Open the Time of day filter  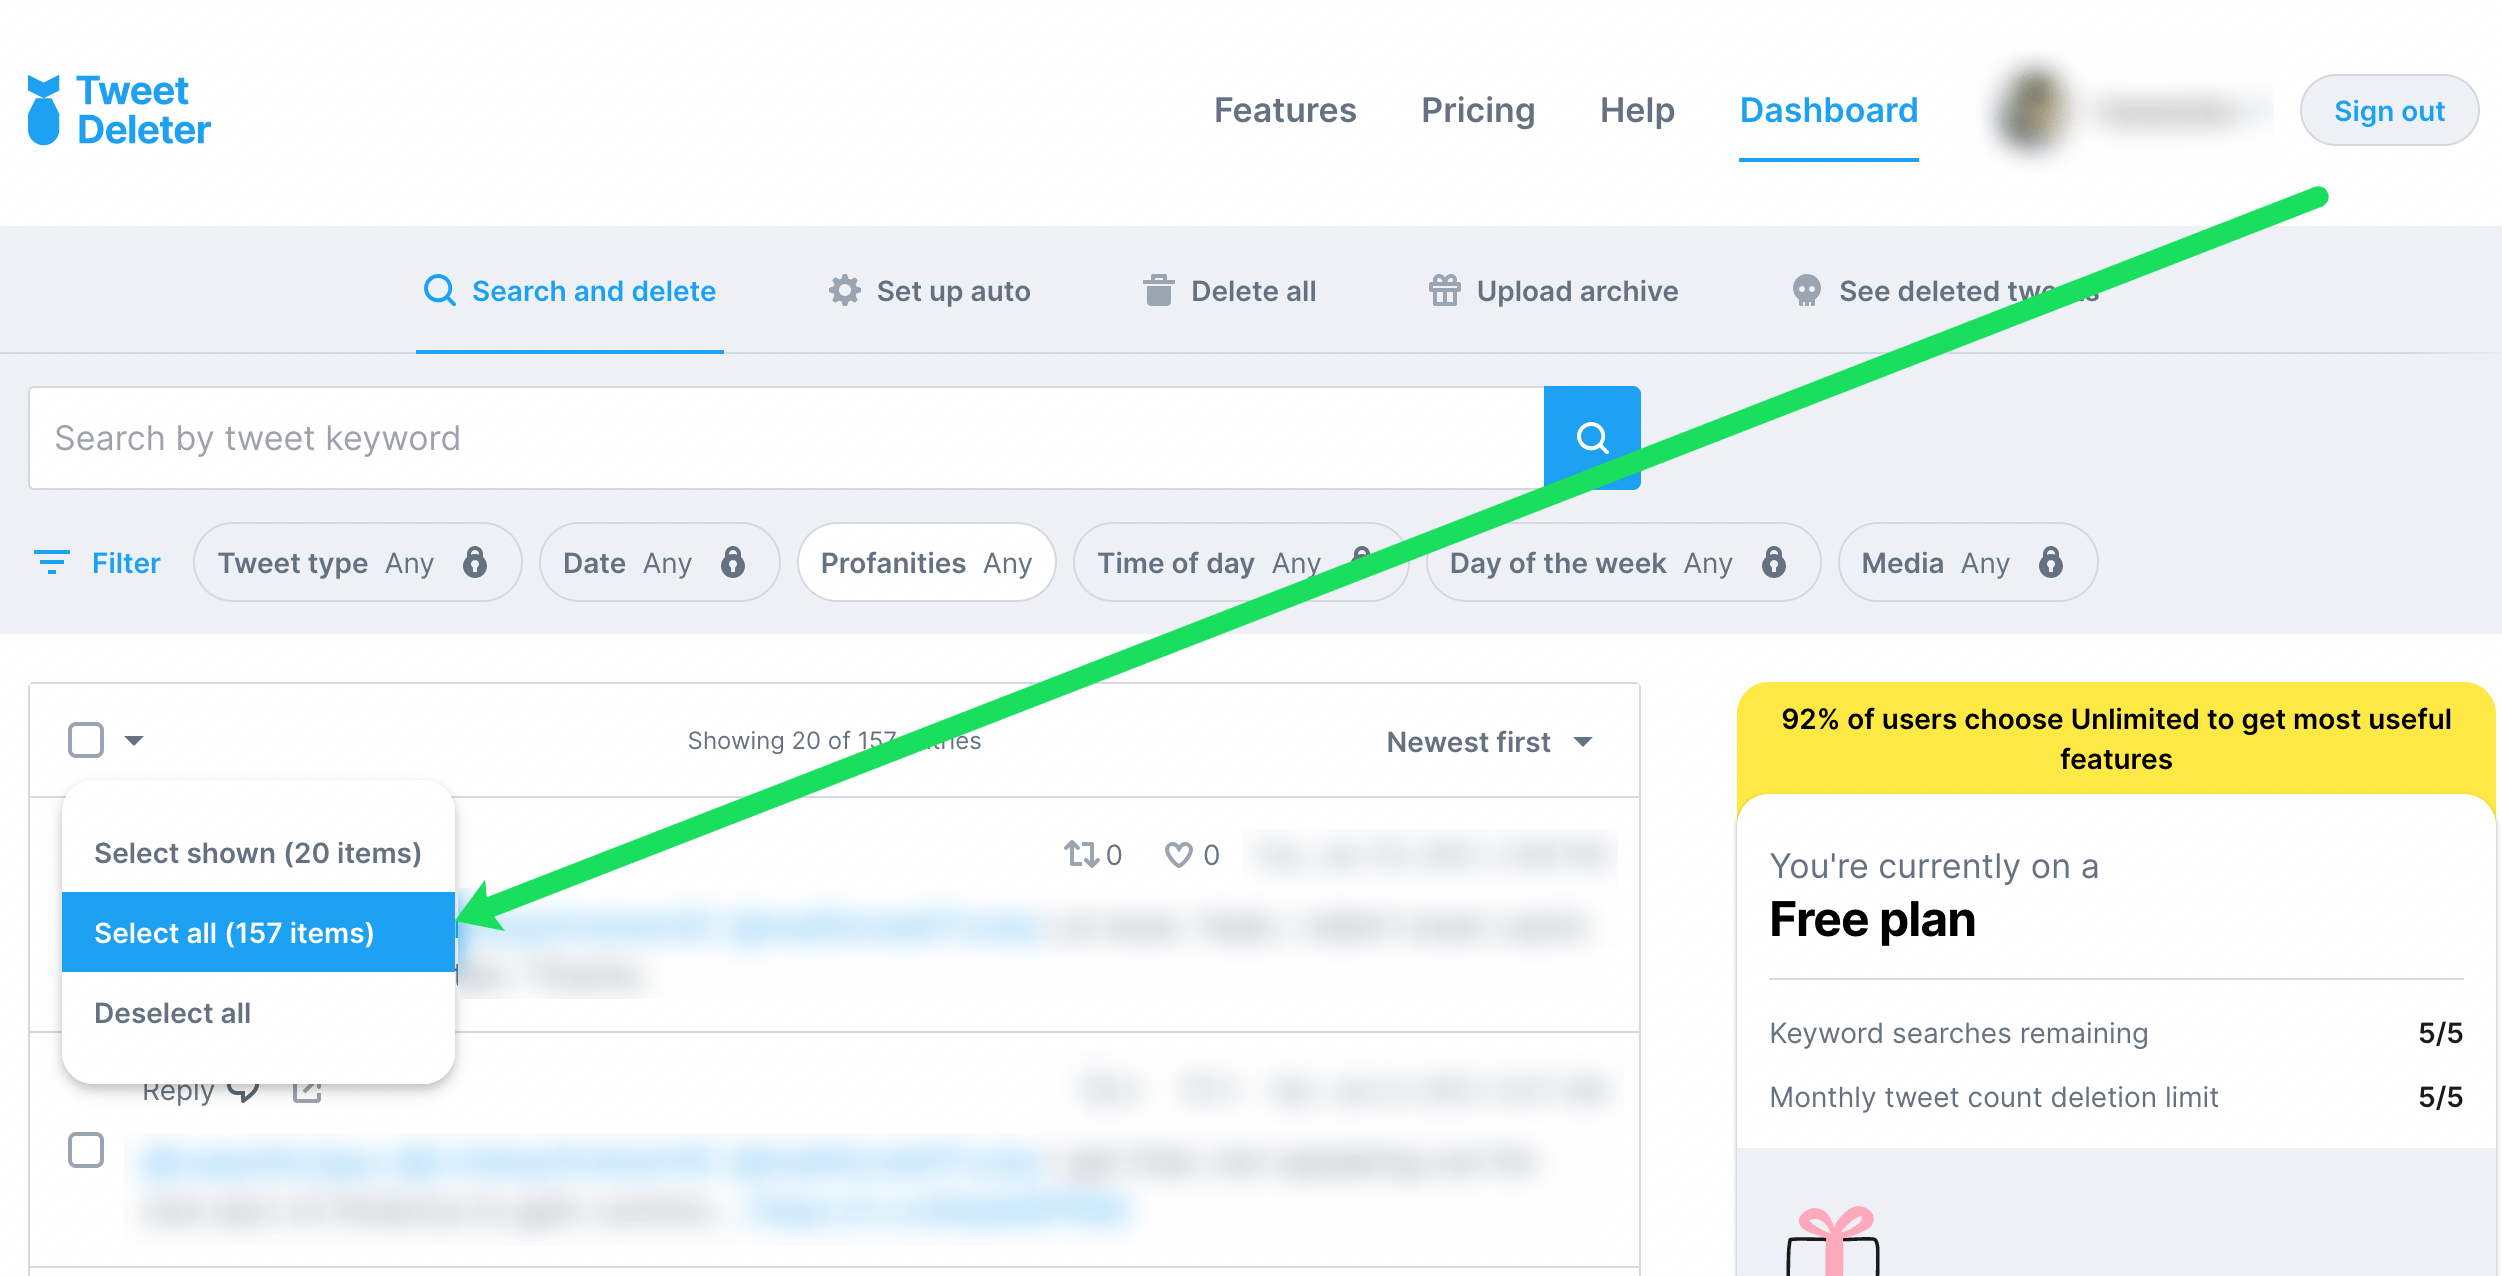1241,562
